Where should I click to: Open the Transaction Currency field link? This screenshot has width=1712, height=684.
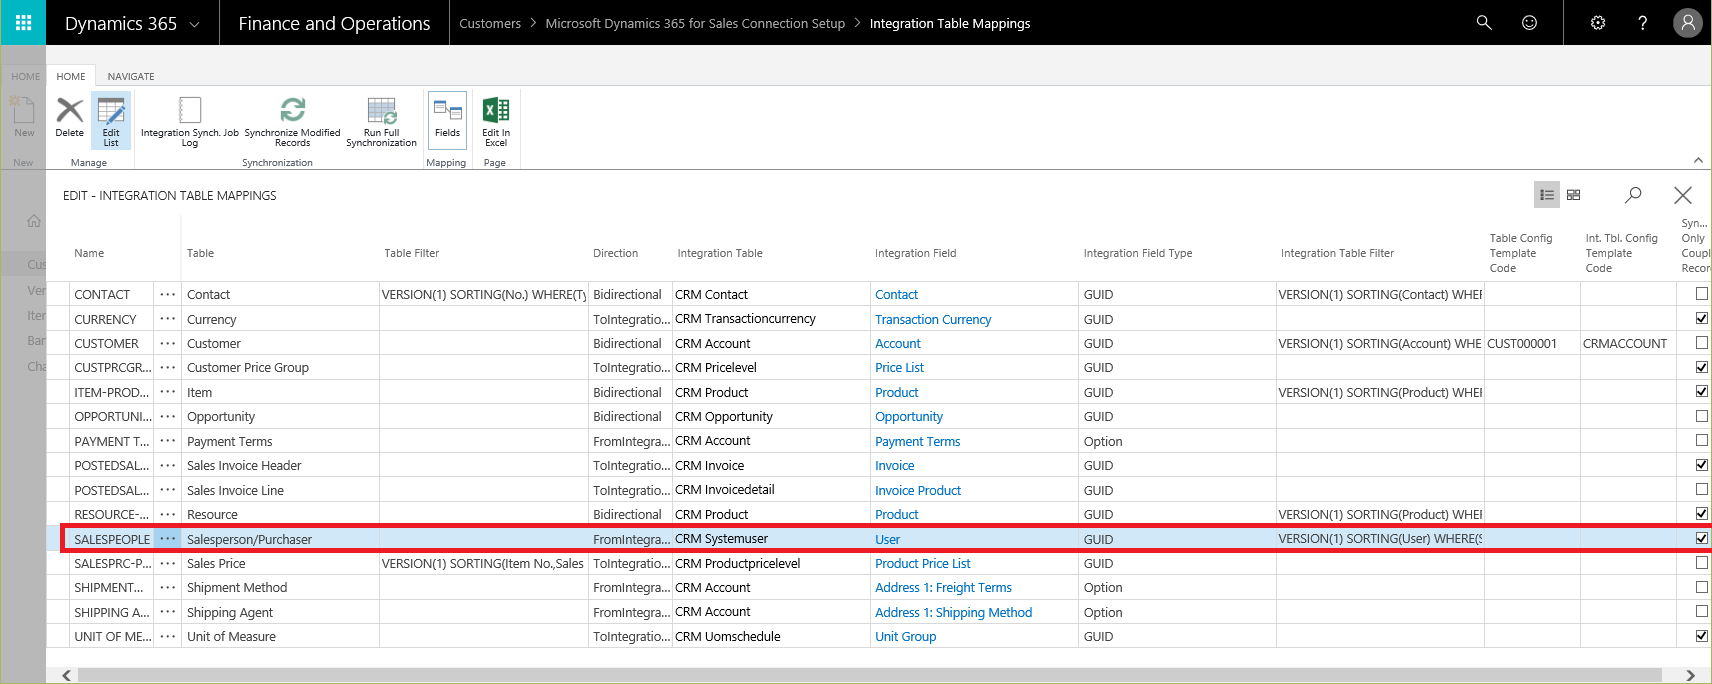click(933, 320)
